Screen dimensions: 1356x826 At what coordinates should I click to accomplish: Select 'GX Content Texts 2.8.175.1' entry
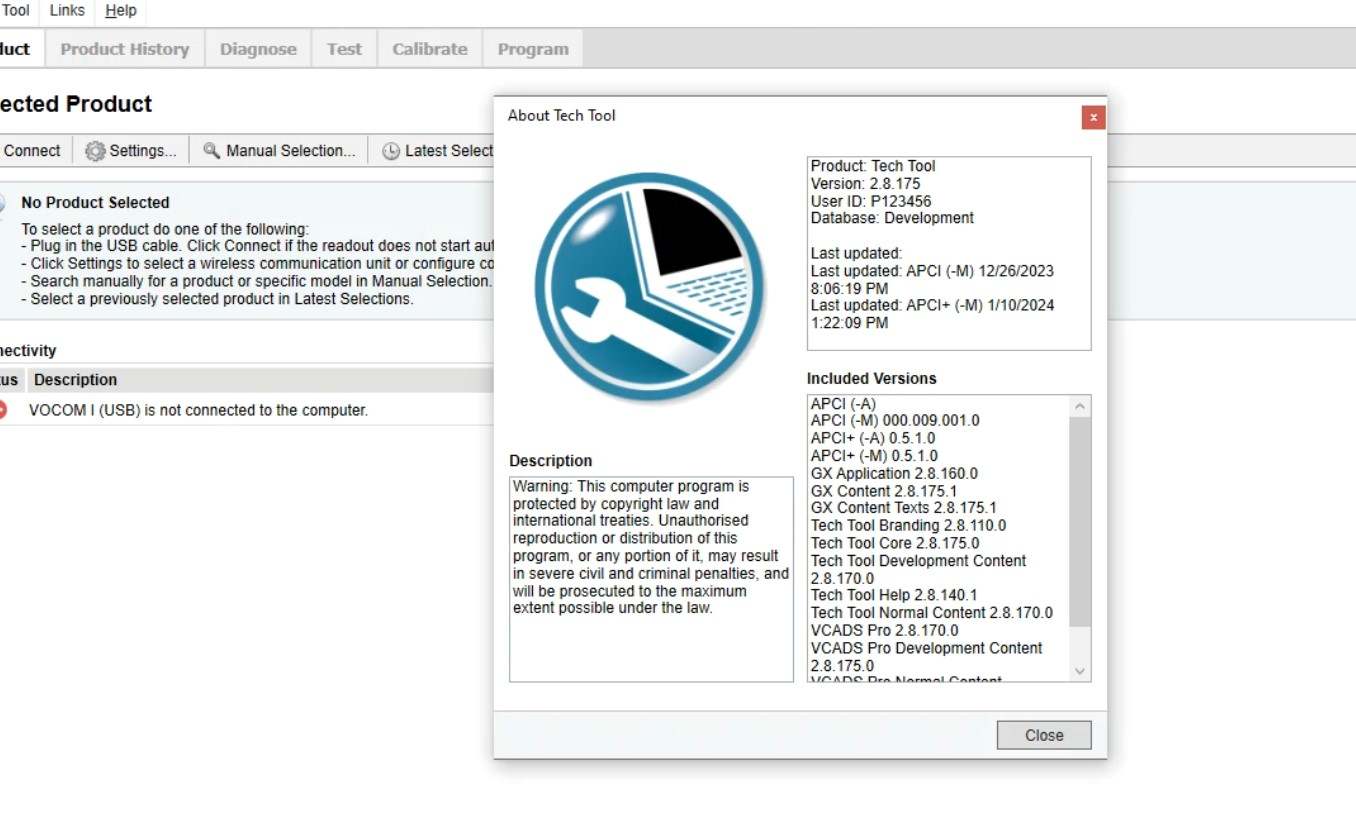(x=903, y=508)
